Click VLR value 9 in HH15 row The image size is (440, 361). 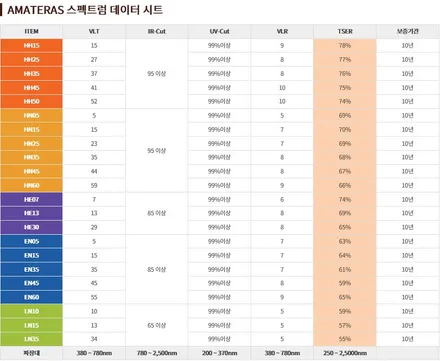[x=282, y=46]
